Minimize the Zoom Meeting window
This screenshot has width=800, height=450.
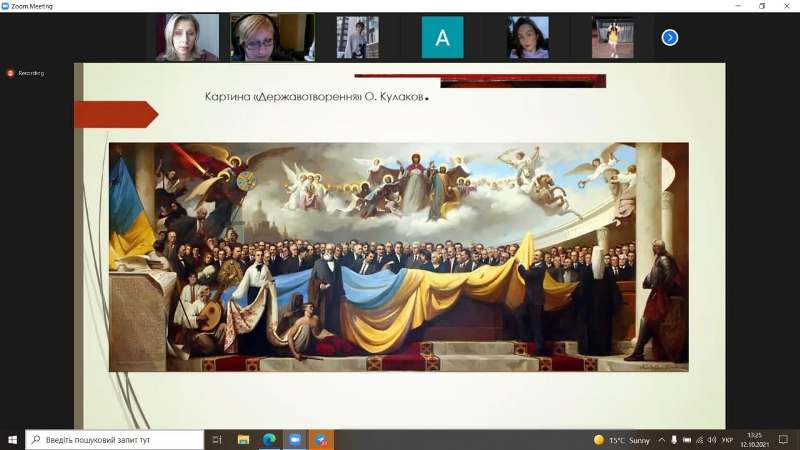738,6
